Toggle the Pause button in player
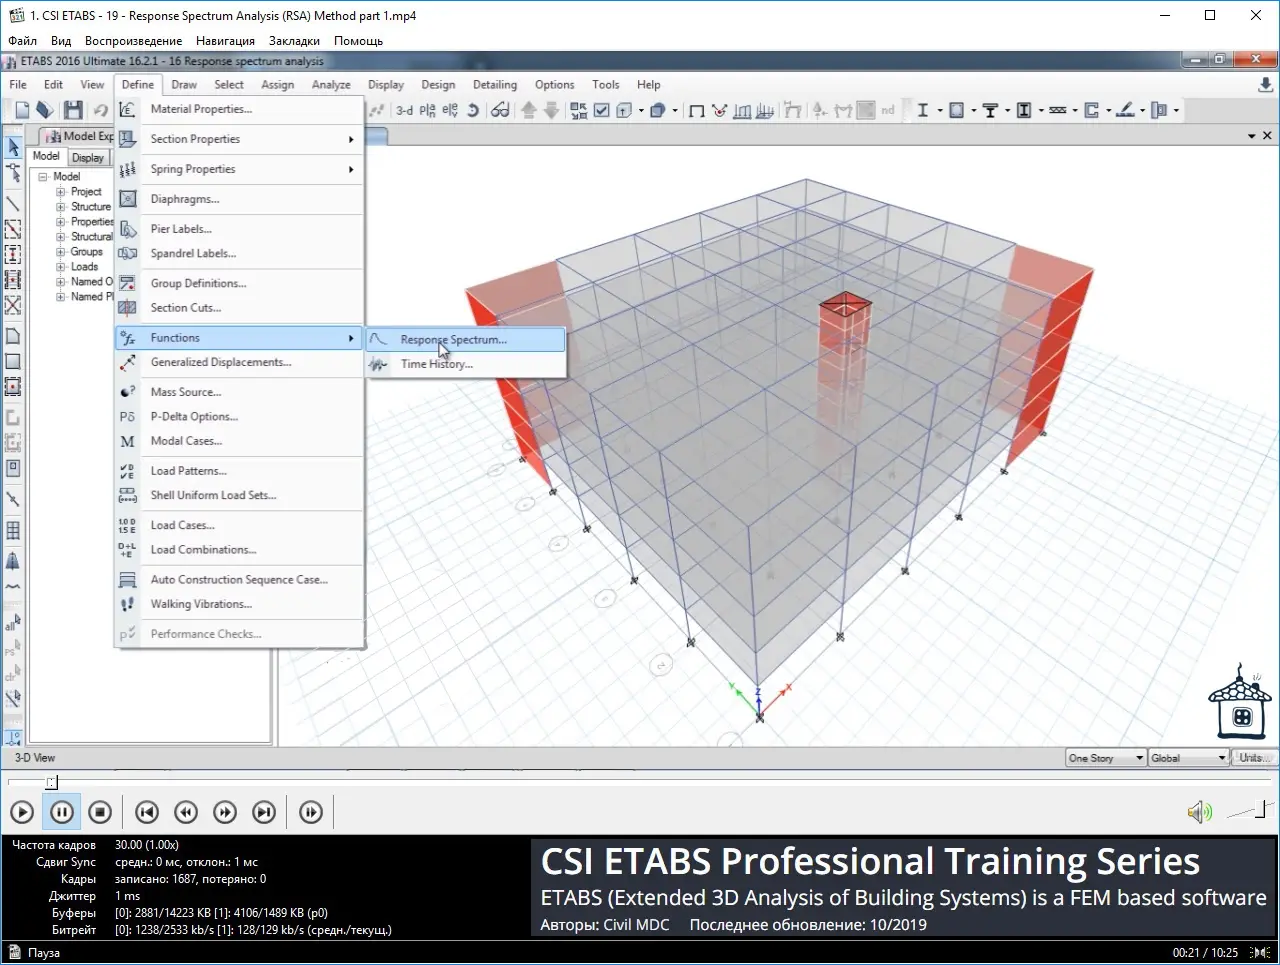 pyautogui.click(x=61, y=812)
